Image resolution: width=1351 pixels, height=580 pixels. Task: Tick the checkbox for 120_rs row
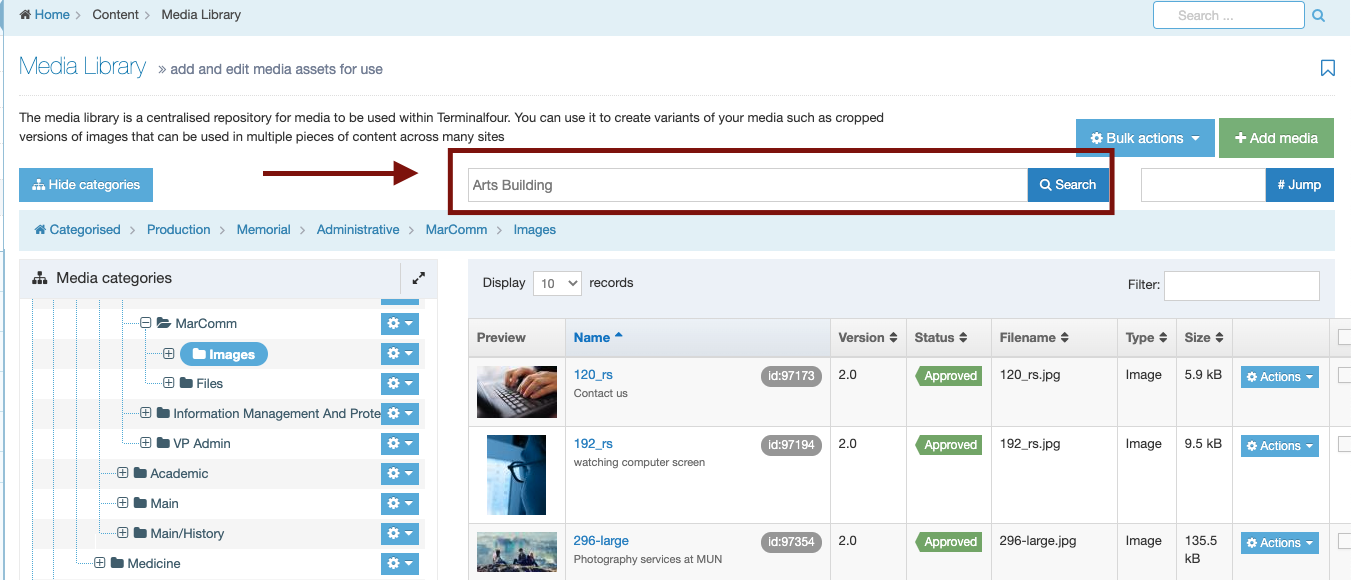pos(1344,376)
